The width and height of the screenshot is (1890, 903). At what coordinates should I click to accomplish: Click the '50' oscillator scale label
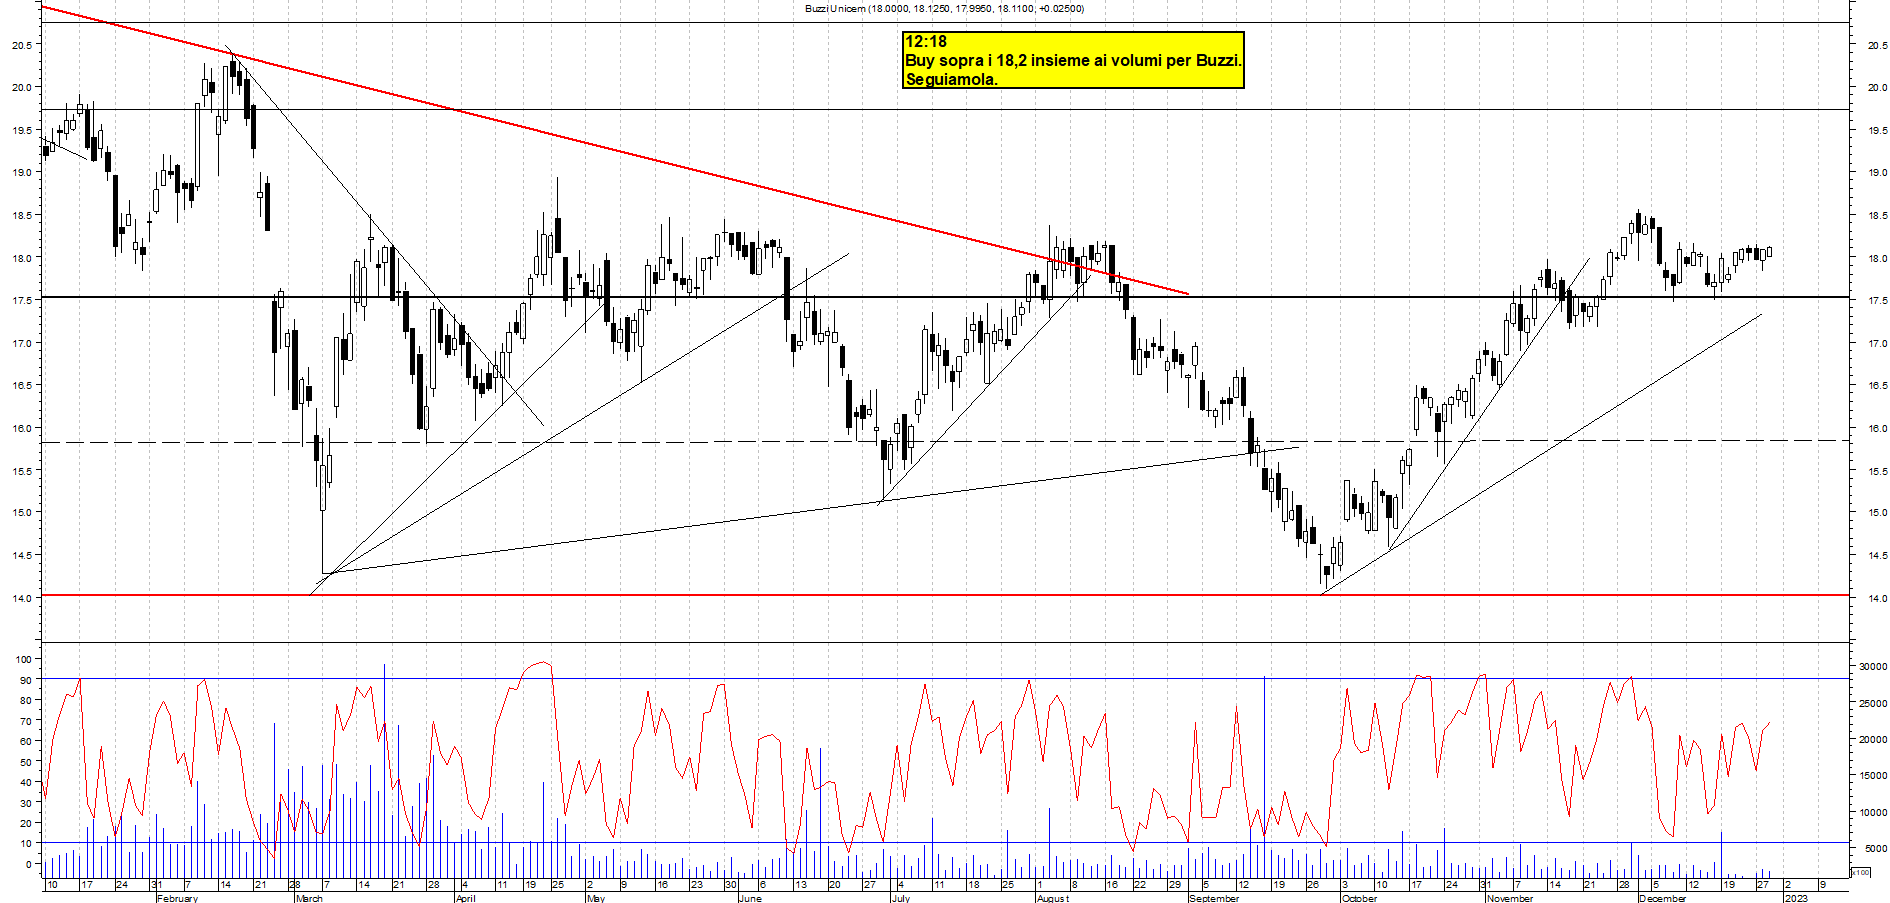point(26,762)
